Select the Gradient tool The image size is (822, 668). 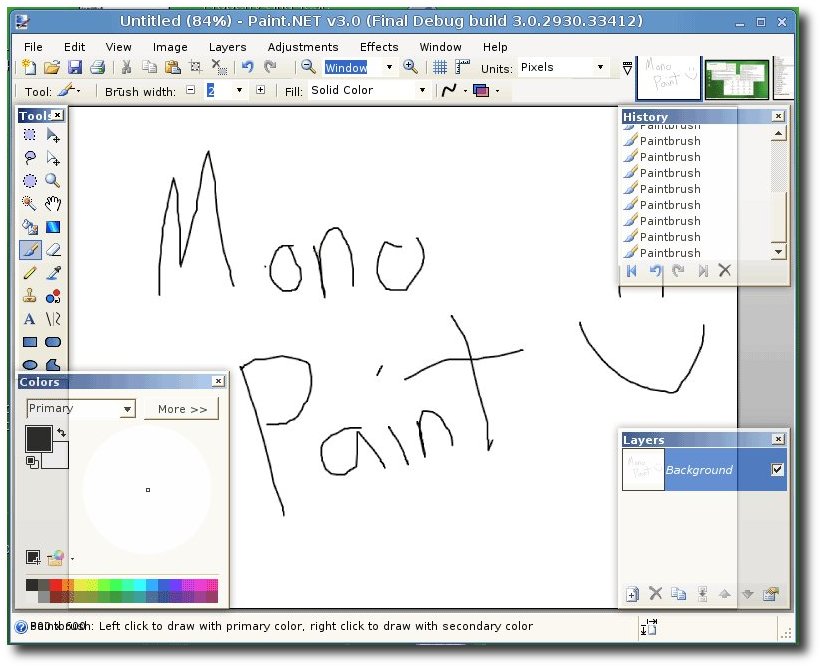point(53,227)
